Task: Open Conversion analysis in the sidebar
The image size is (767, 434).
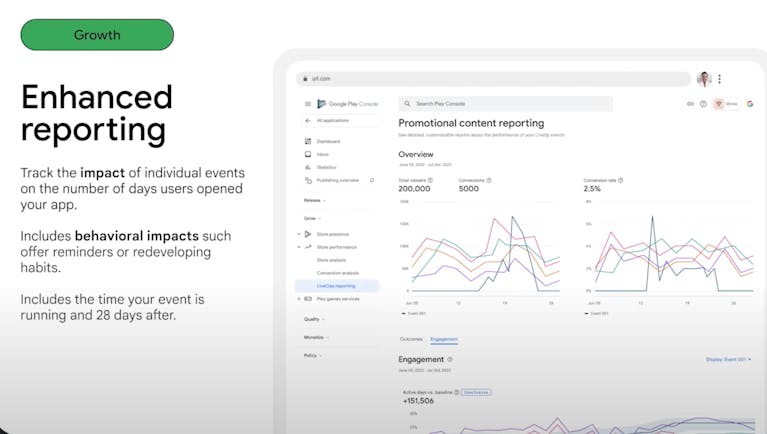Action: 338,273
